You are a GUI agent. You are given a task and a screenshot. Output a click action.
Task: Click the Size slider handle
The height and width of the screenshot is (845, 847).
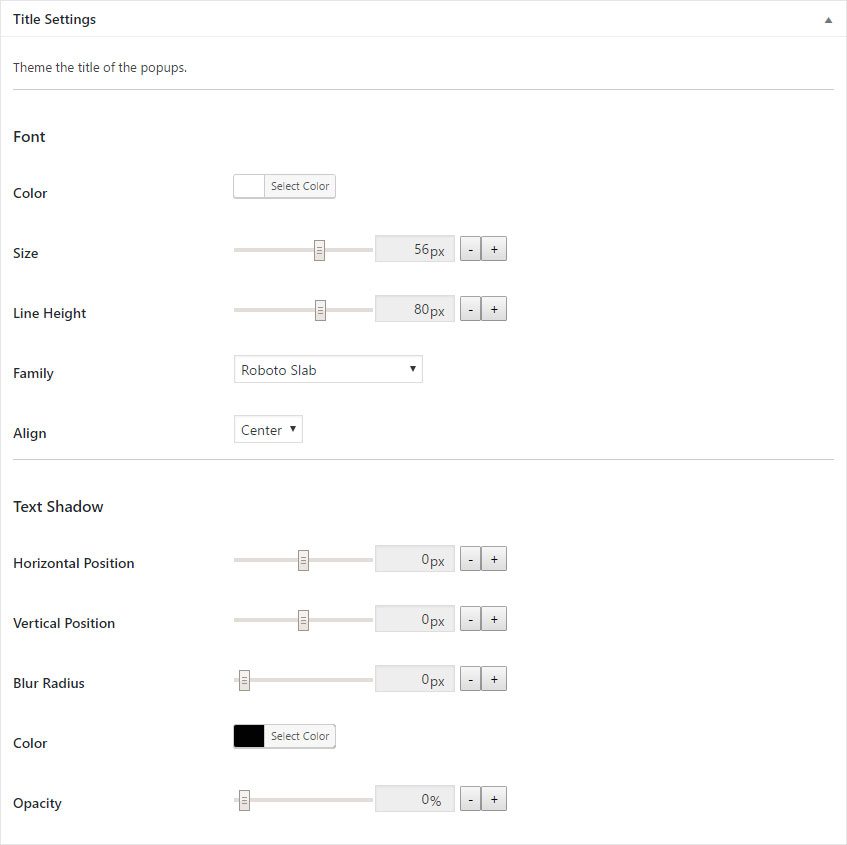pos(320,248)
